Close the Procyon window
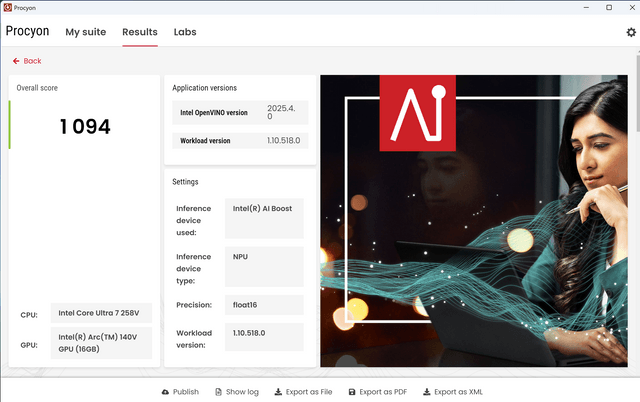The height and width of the screenshot is (402, 640). click(632, 7)
